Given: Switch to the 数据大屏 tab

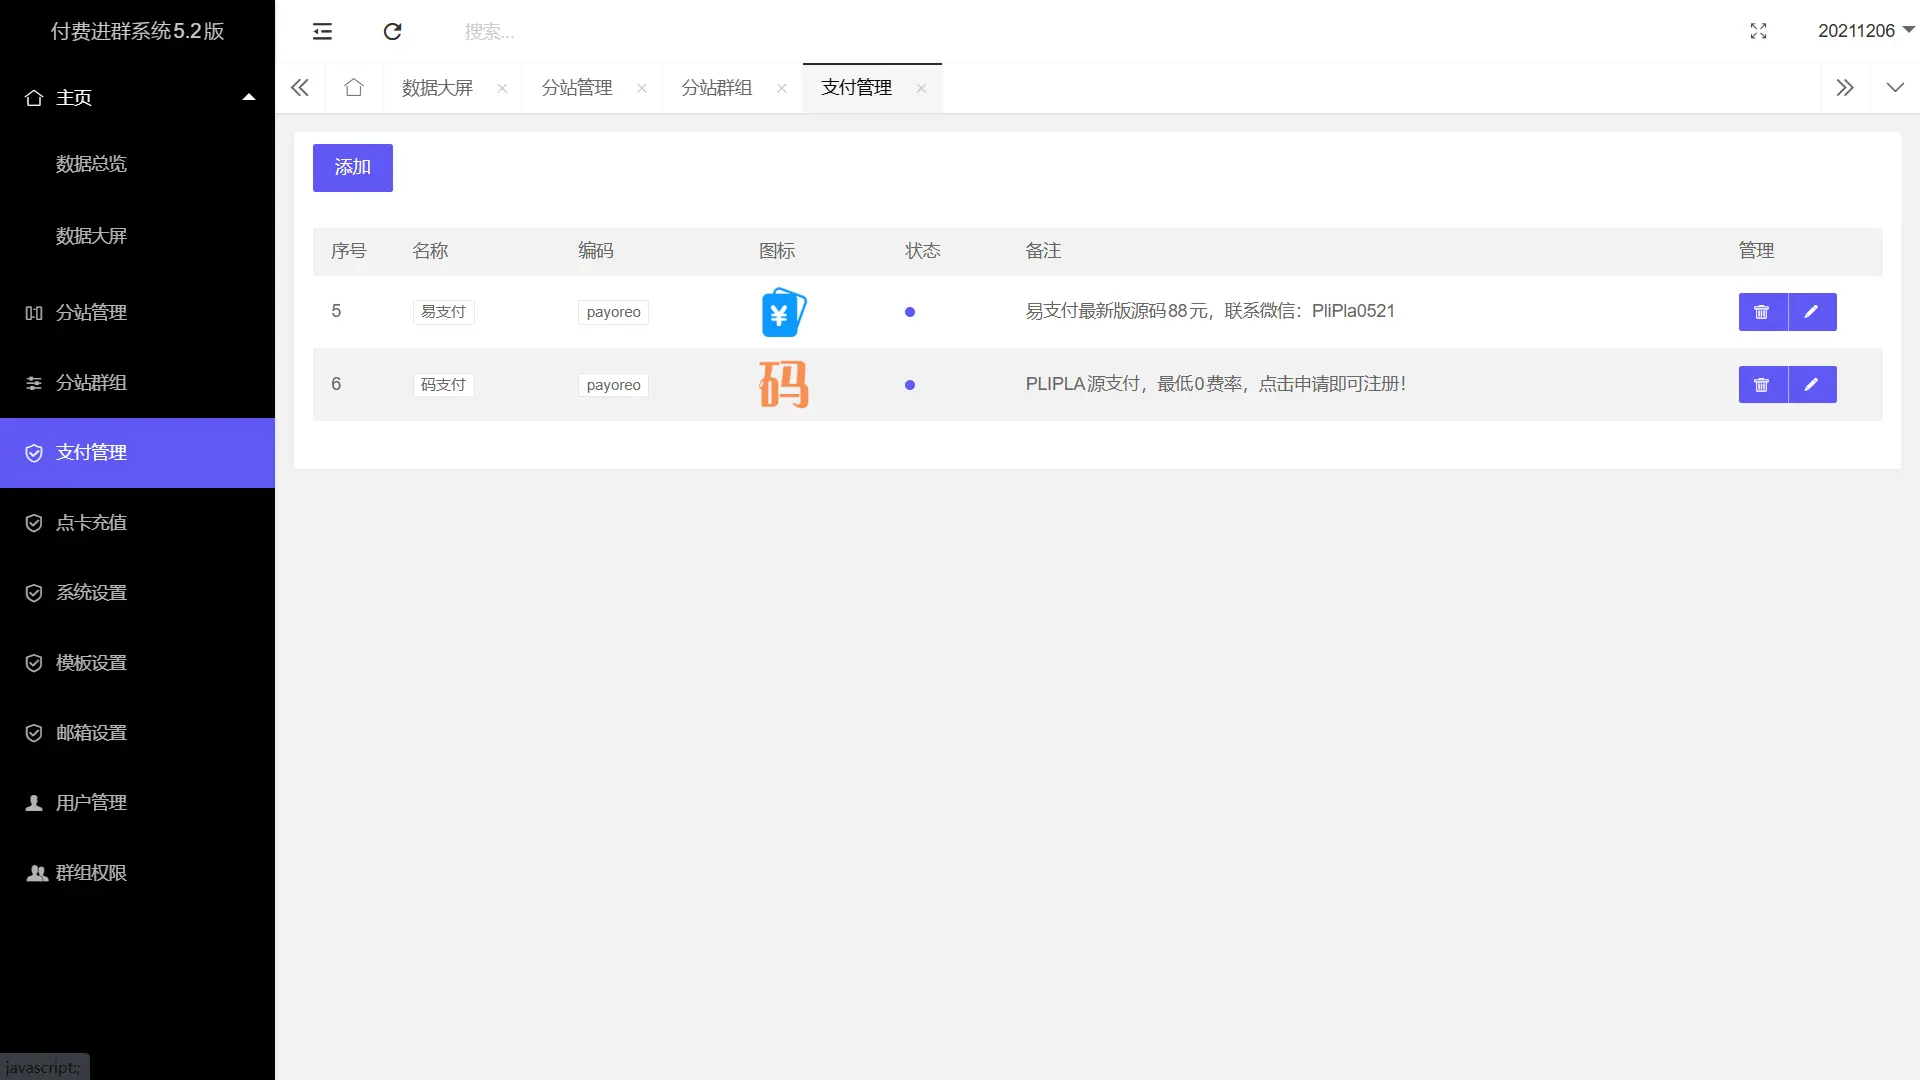Looking at the screenshot, I should click(x=435, y=87).
